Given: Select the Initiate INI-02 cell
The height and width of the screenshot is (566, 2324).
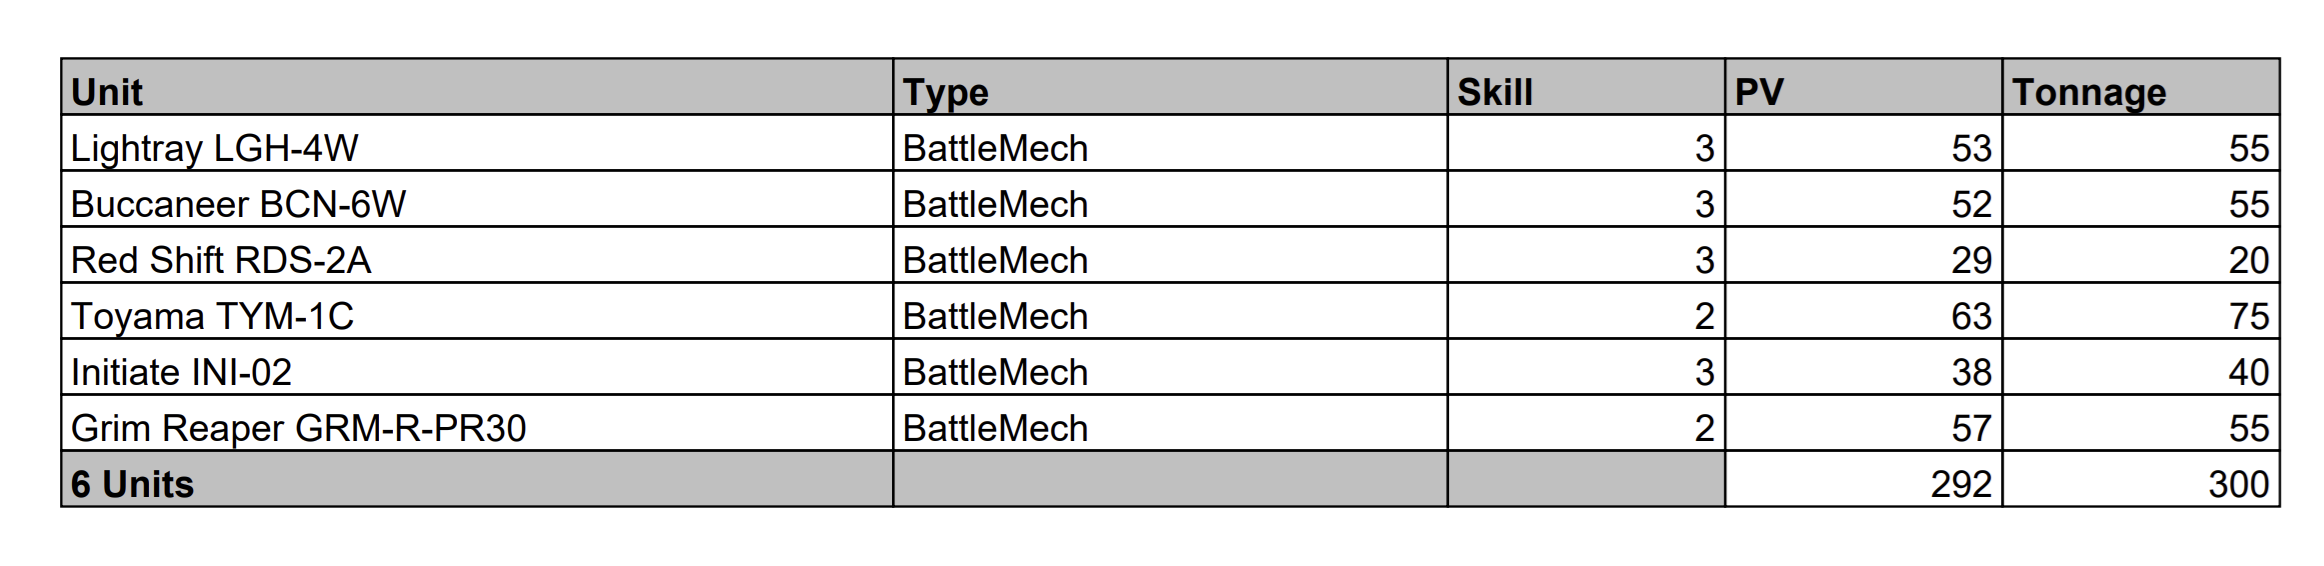Looking at the screenshot, I should [181, 372].
